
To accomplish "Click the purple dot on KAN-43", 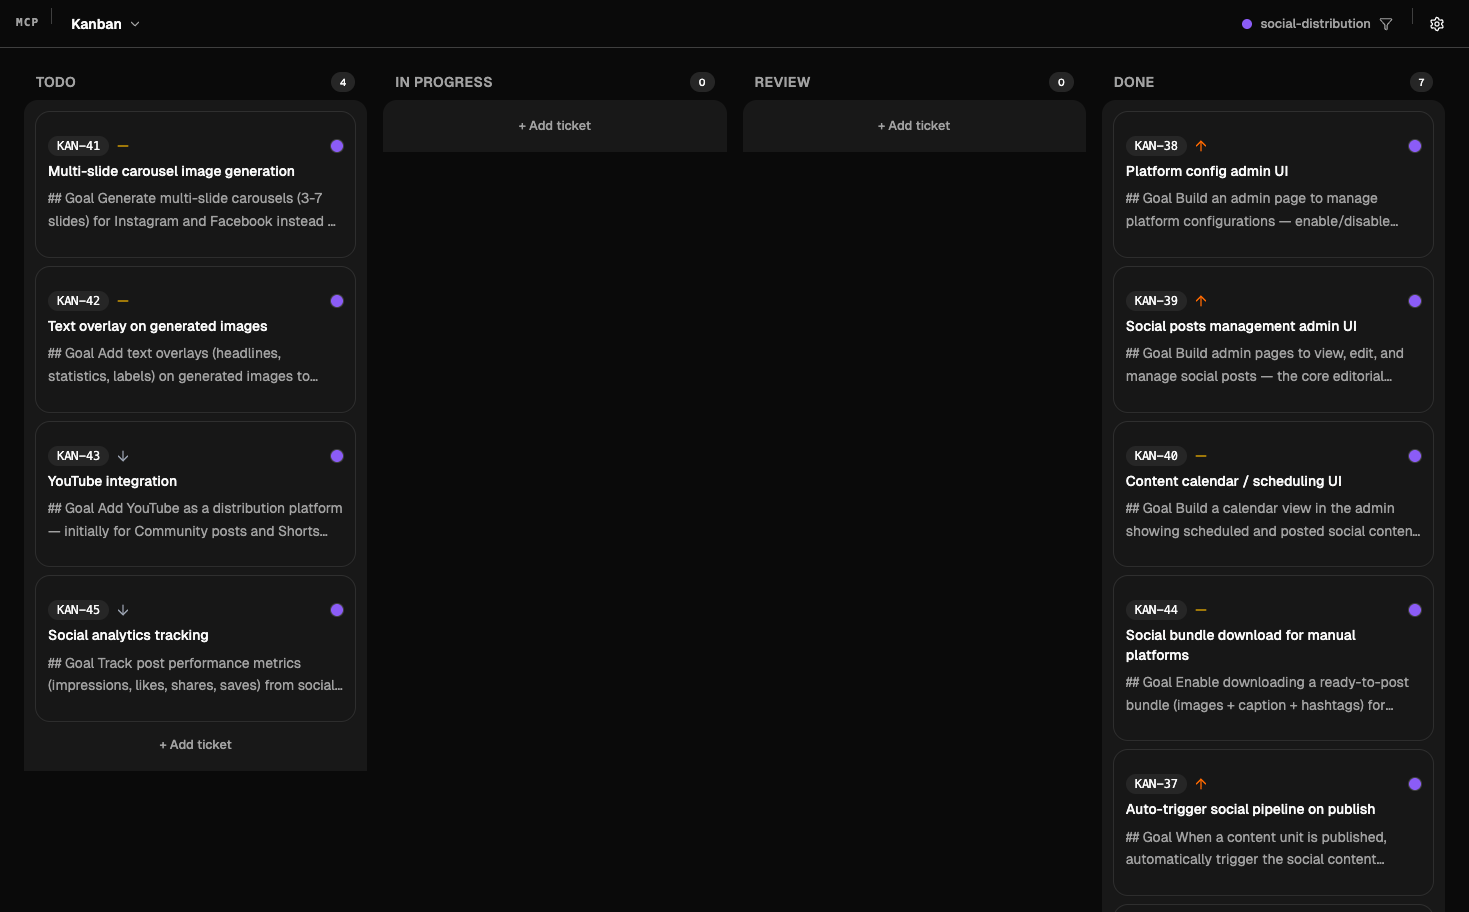I will point(337,456).
